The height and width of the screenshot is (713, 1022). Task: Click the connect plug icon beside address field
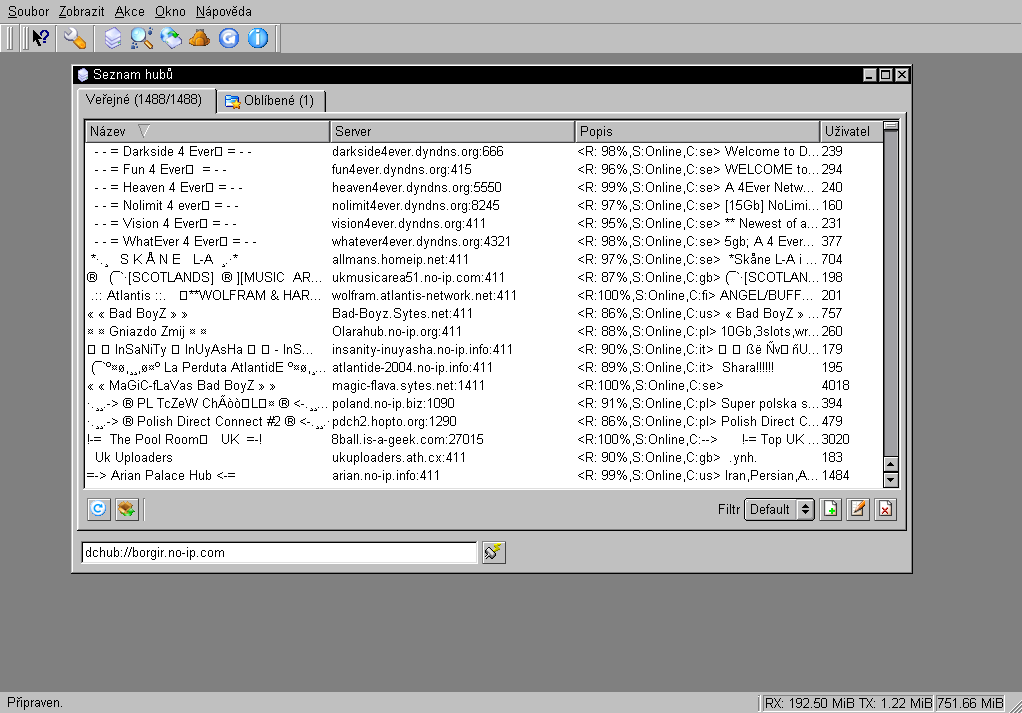click(494, 552)
